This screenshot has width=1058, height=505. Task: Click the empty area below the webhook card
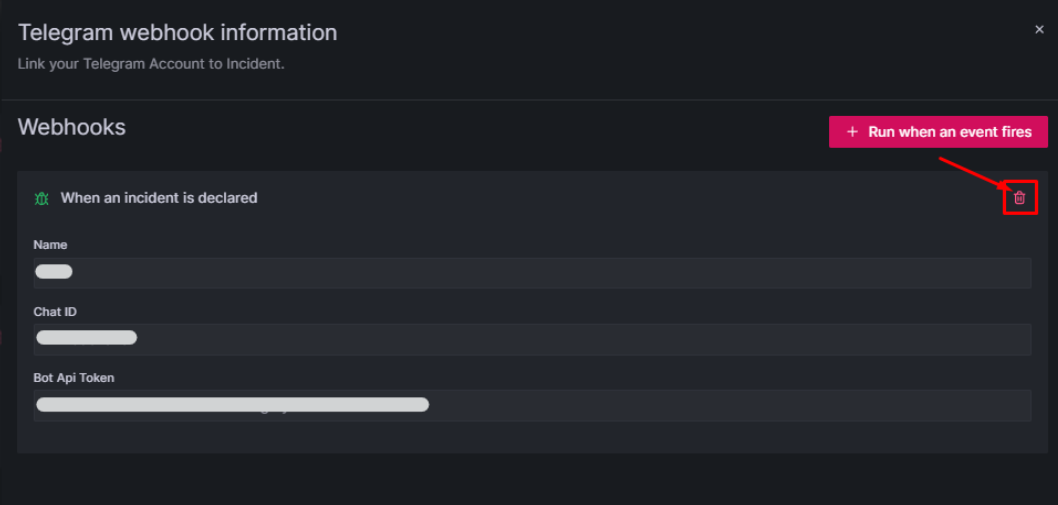point(528,478)
